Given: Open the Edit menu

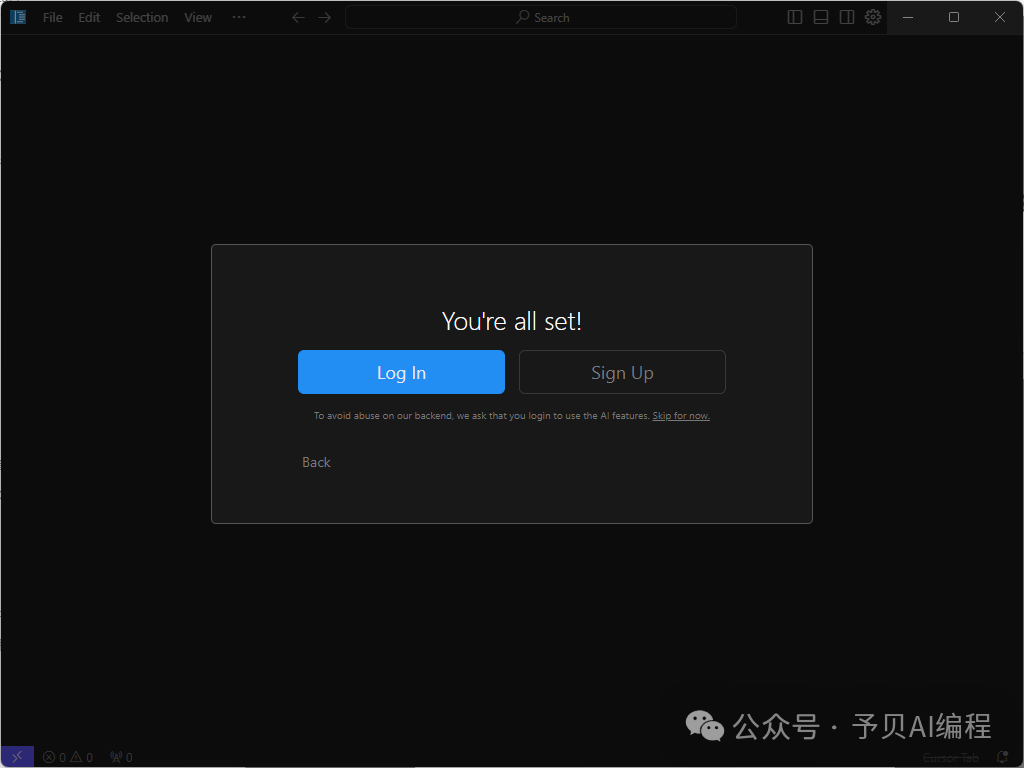Looking at the screenshot, I should (89, 18).
